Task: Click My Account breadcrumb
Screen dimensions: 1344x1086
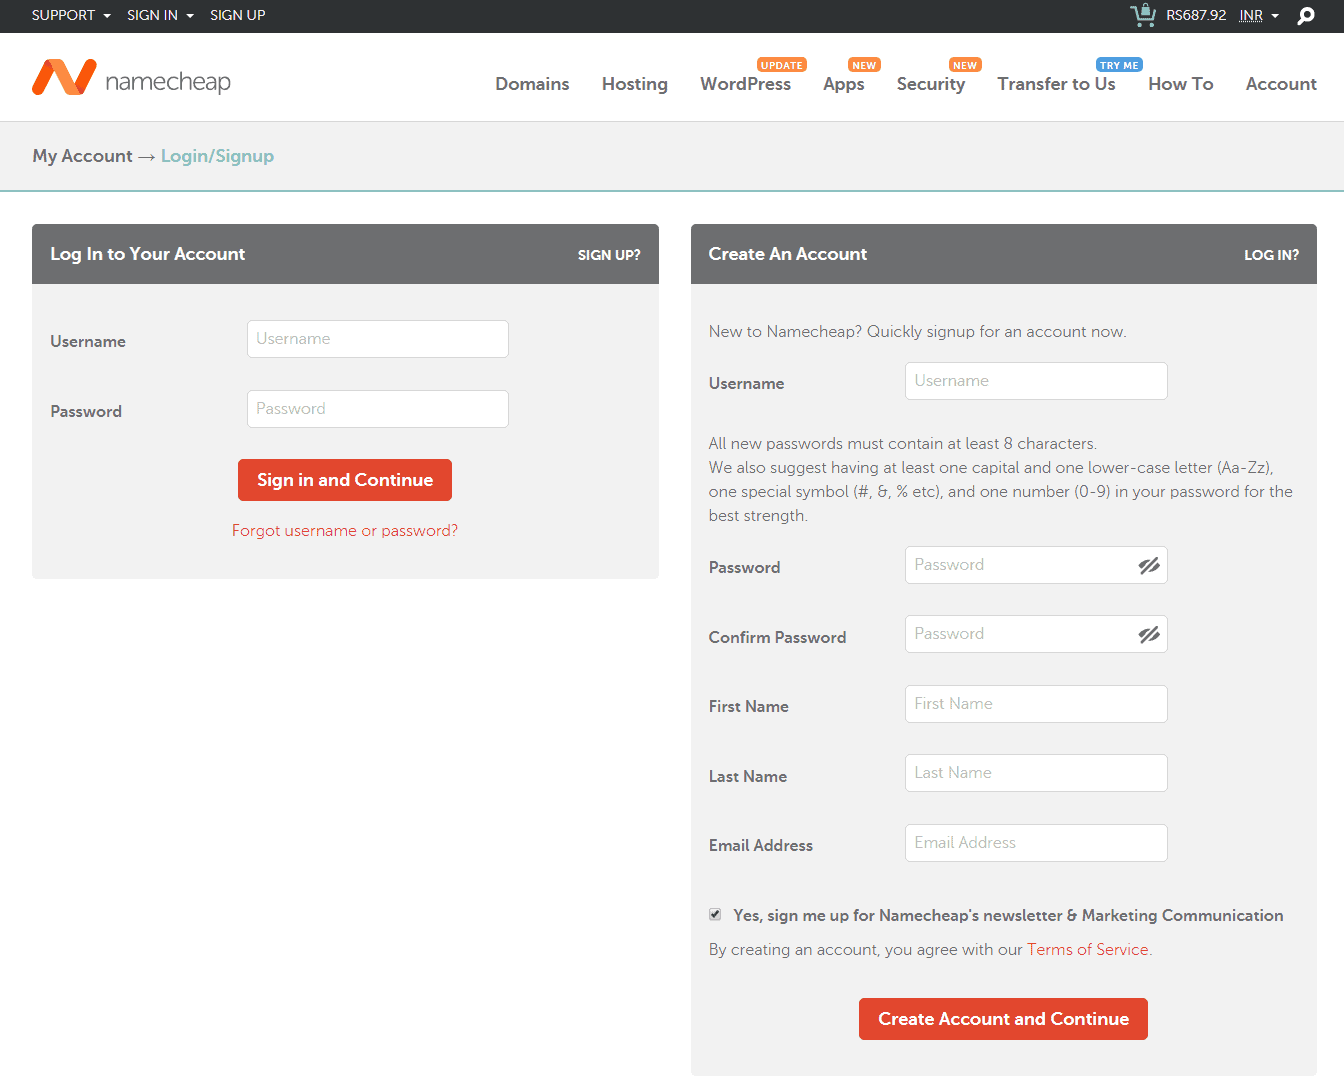Action: point(82,156)
